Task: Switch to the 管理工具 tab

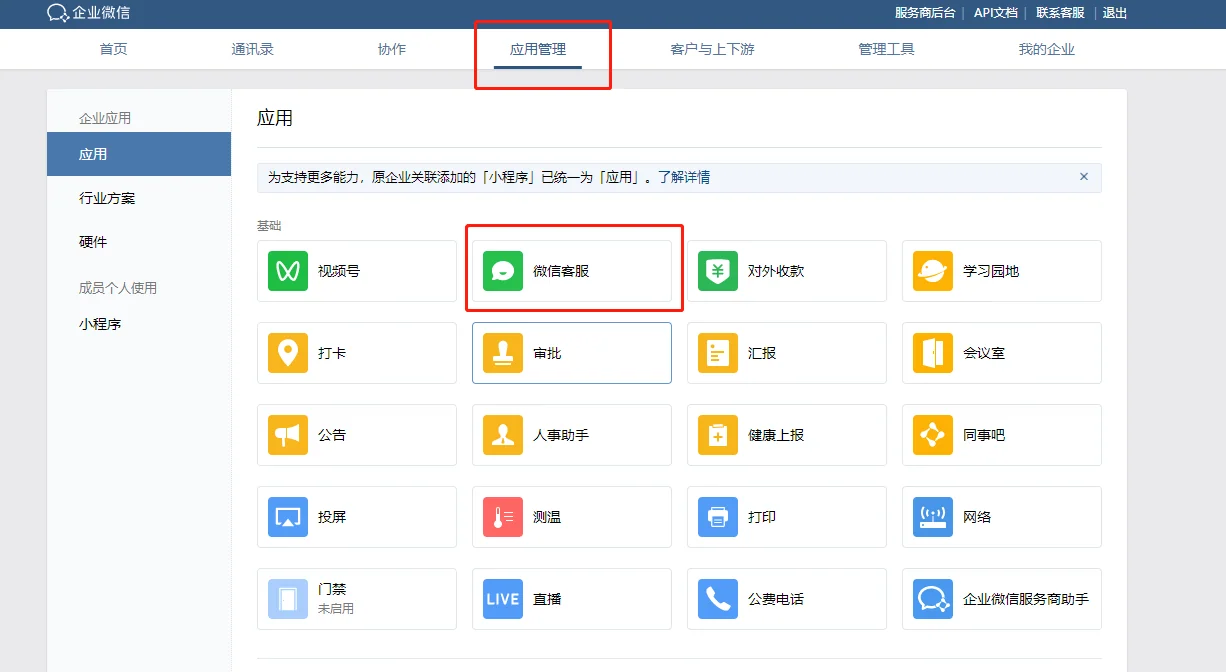Action: tap(887, 49)
